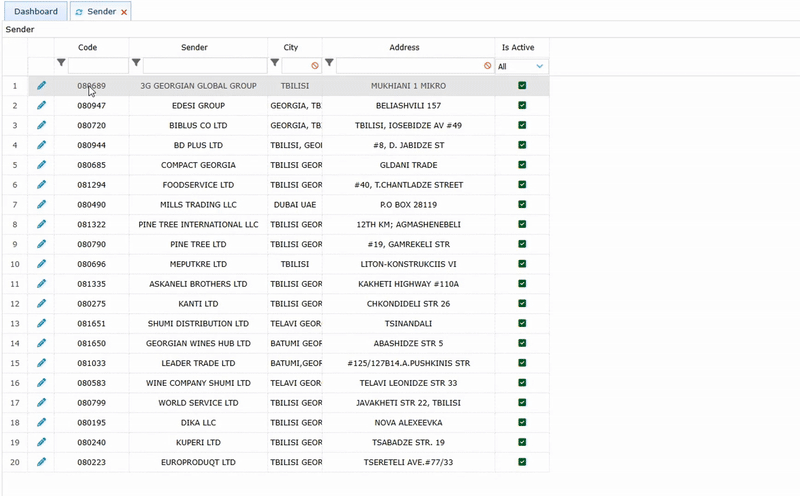Click the refresh icon on the Sender tab
800x496 pixels.
tap(79, 12)
